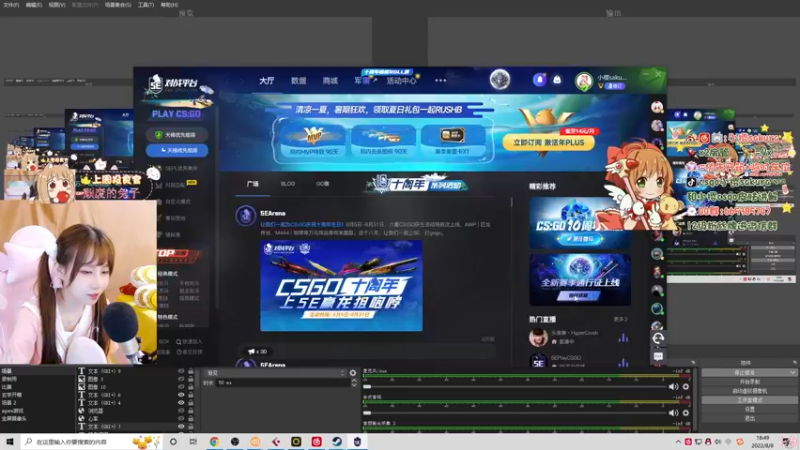The height and width of the screenshot is (450, 800).
Task: Adjust the 台式音响 volume slider
Action: [515, 413]
